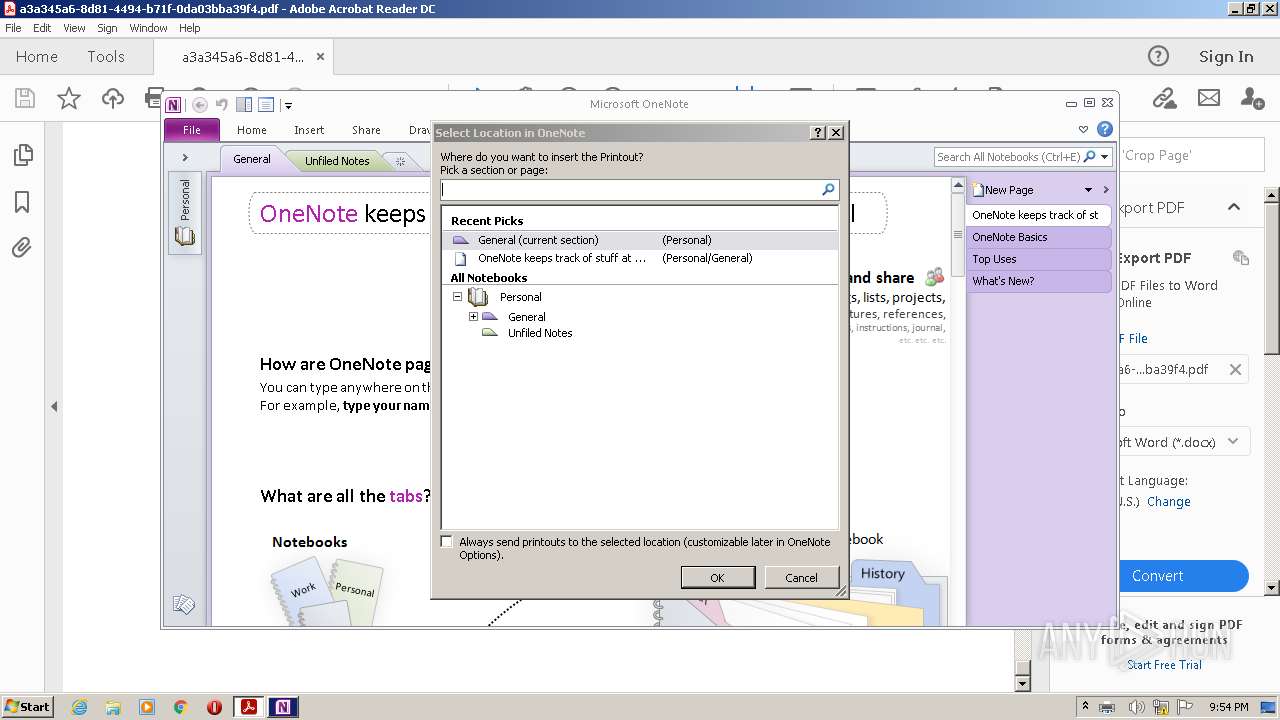Open the What's New? page tab

[x=1039, y=281]
